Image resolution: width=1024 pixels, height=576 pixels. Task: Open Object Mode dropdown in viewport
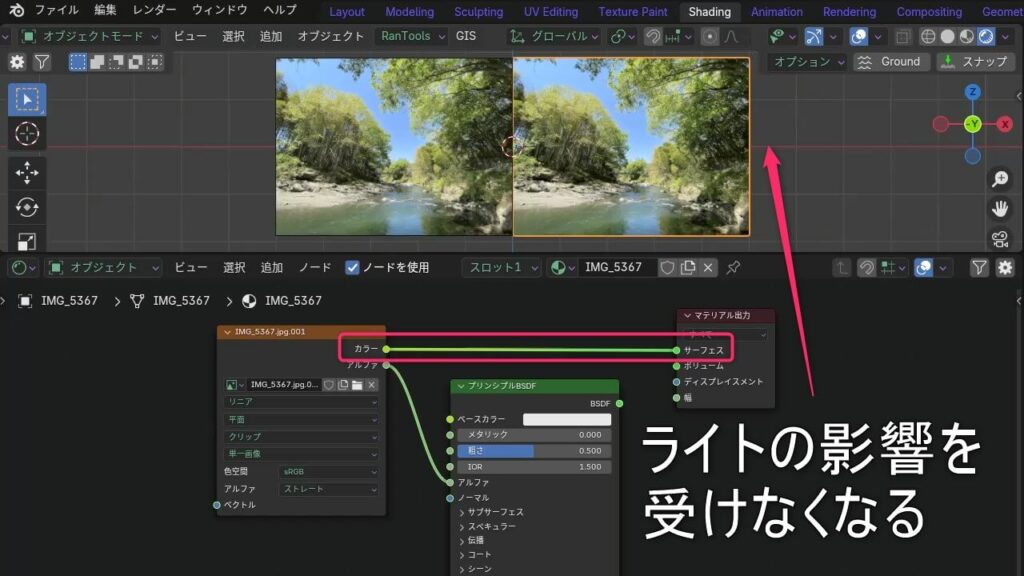89,37
